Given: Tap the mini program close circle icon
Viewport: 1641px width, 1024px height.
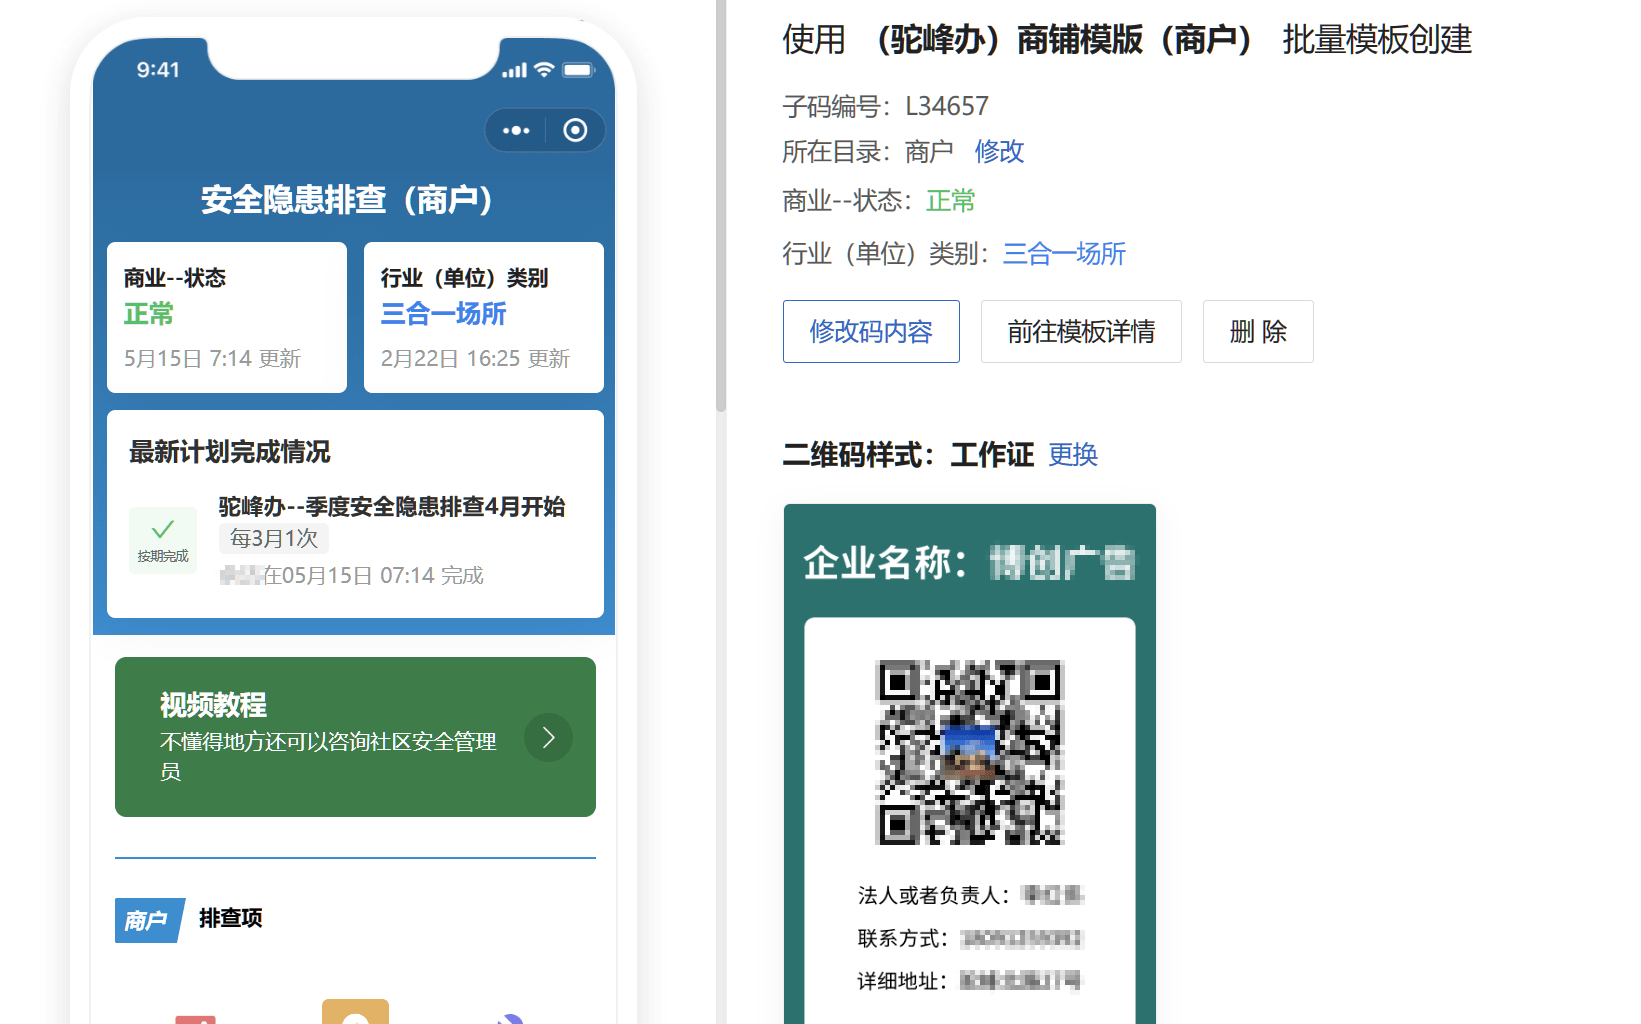Looking at the screenshot, I should tap(575, 130).
